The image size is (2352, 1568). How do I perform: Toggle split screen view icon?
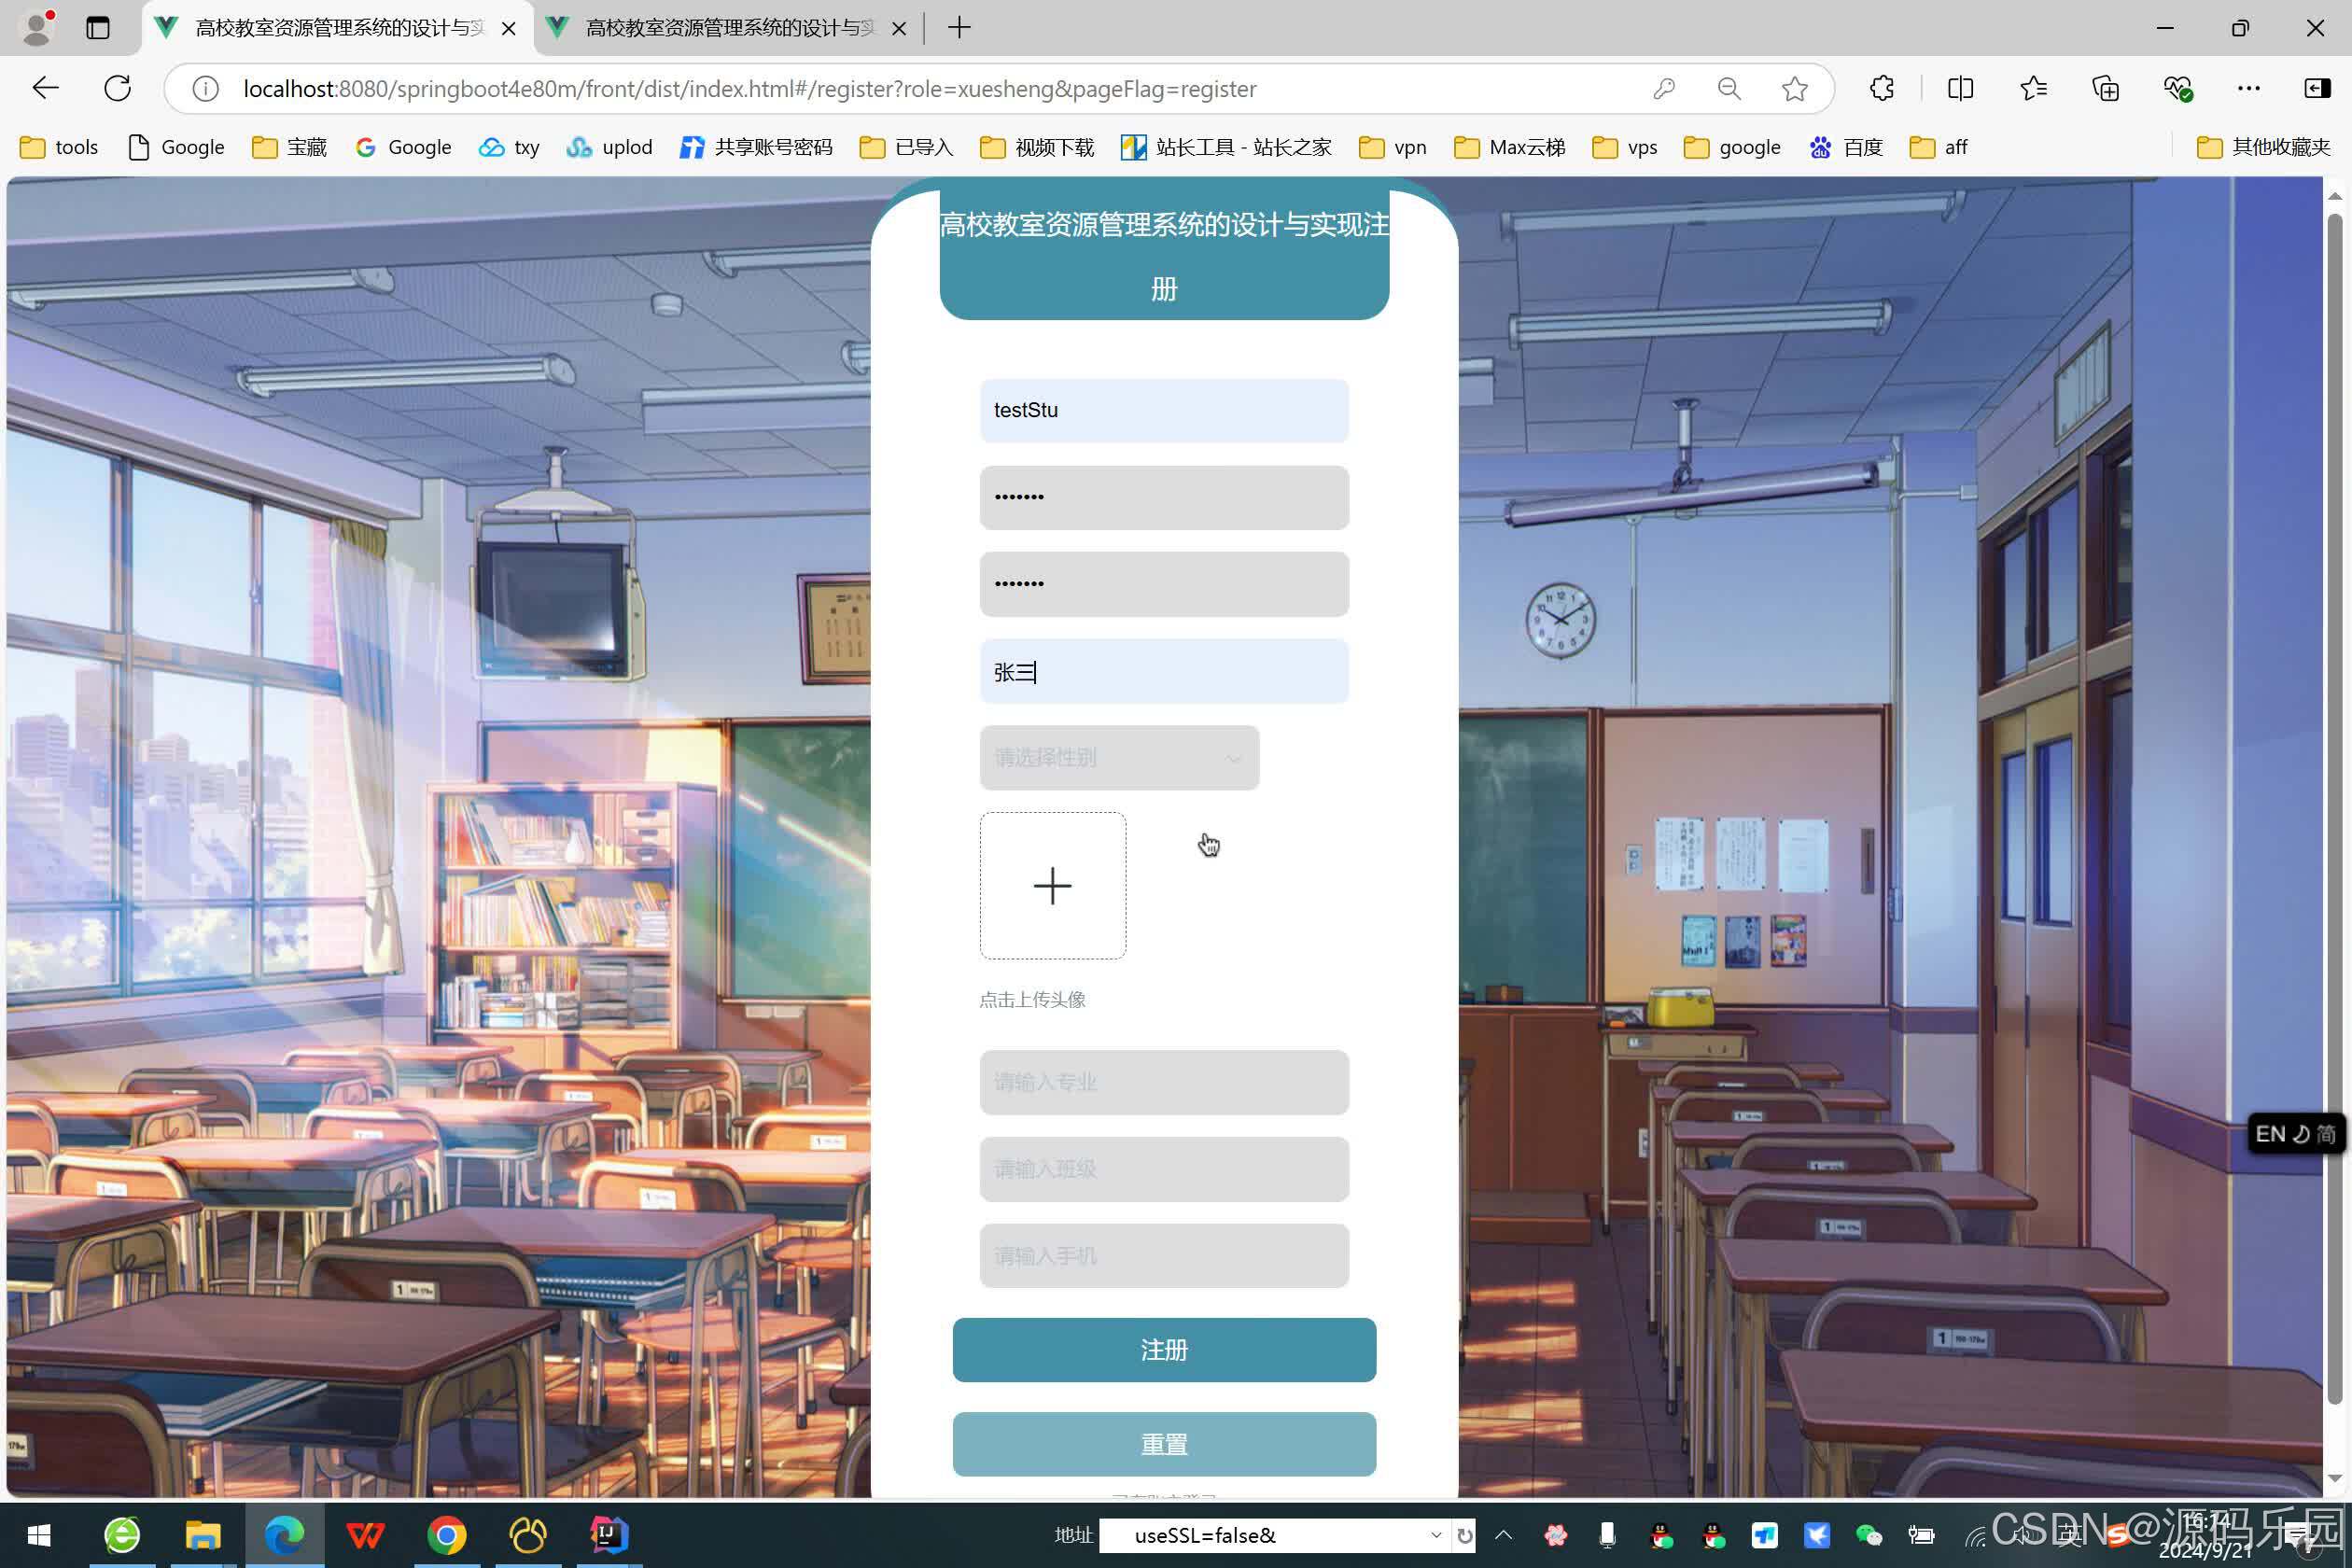pyautogui.click(x=1960, y=88)
